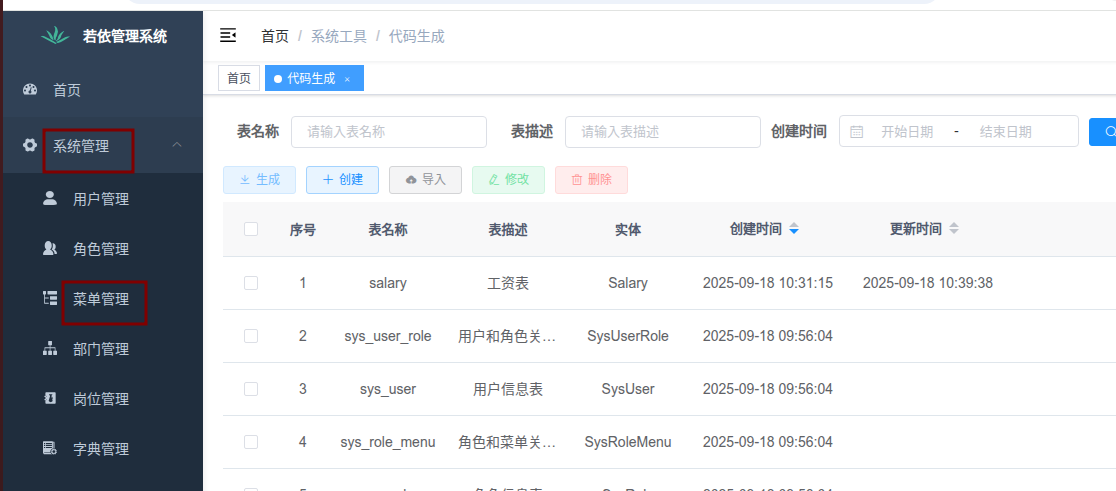This screenshot has width=1116, height=491.
Task: Click the 开始日期 date field
Action: click(x=907, y=132)
